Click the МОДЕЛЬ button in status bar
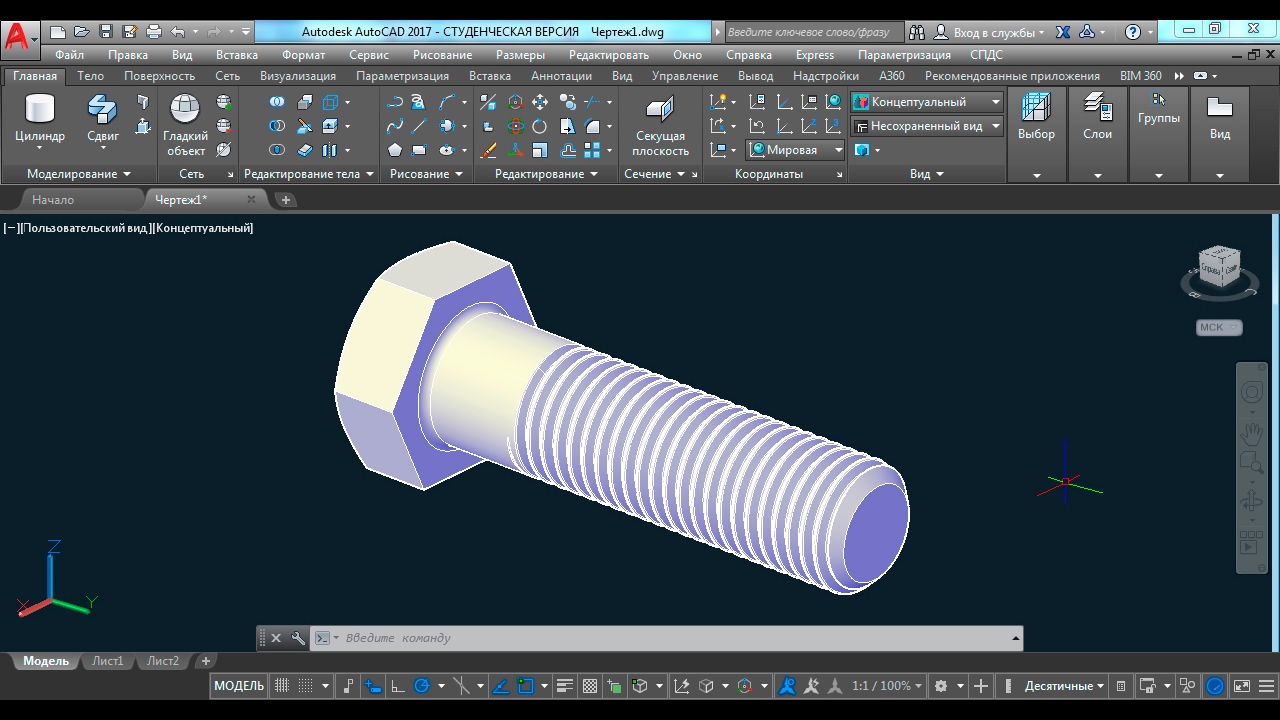 tap(239, 686)
